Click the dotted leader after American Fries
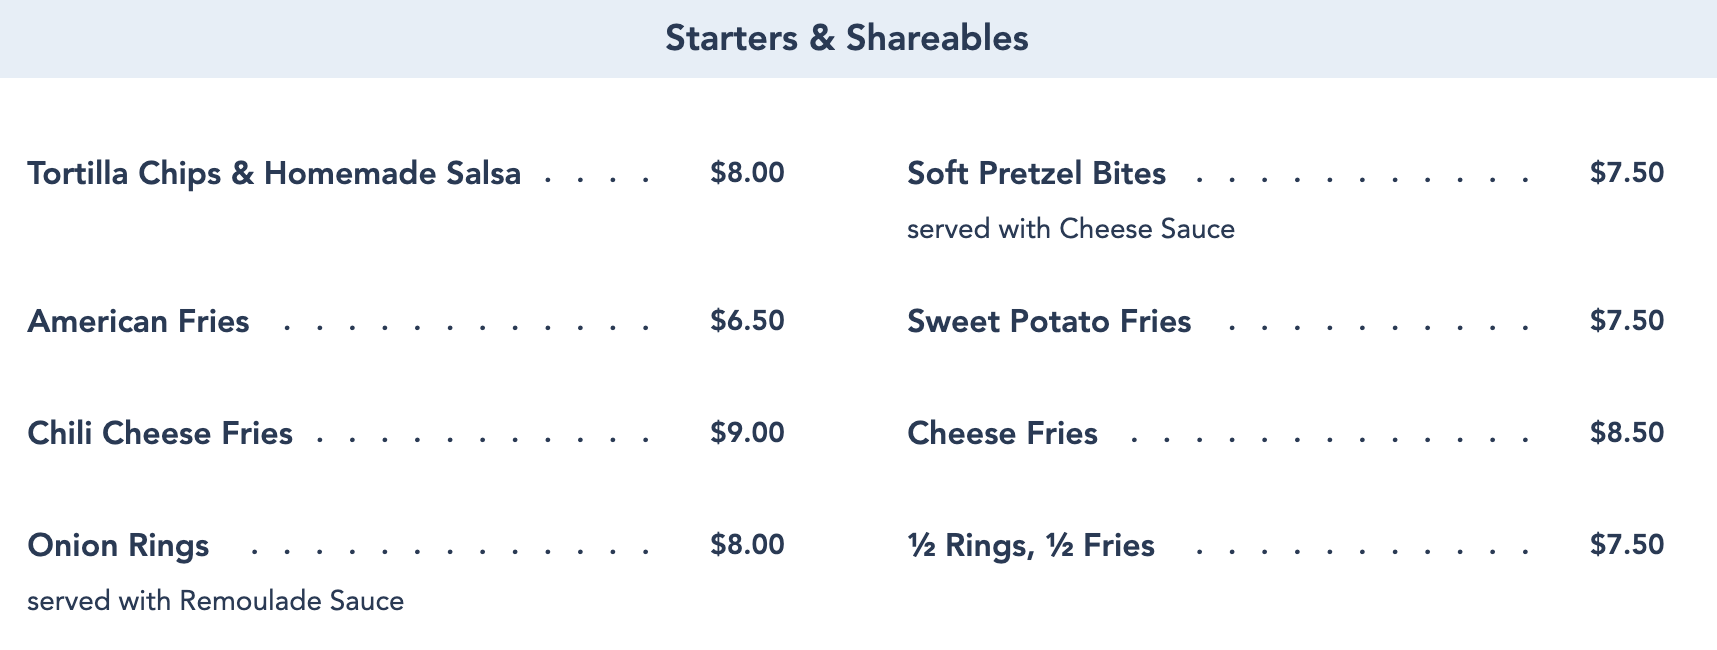Screen dimensions: 1717x650 pos(467,327)
